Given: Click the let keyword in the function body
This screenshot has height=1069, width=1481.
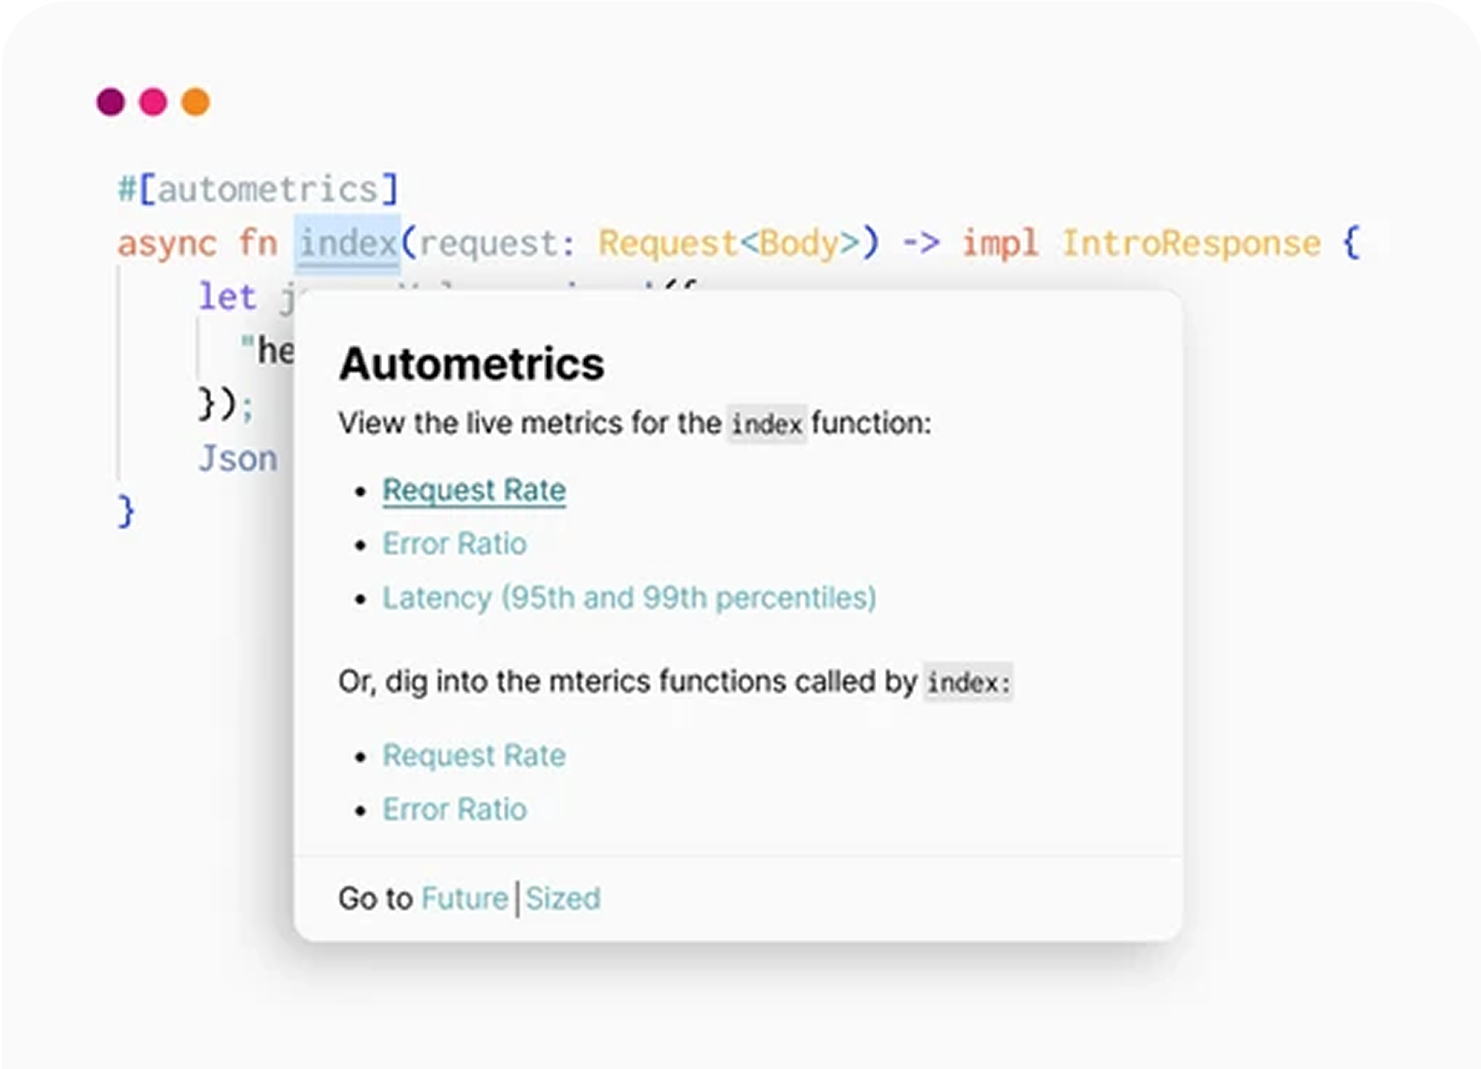Looking at the screenshot, I should click(227, 297).
